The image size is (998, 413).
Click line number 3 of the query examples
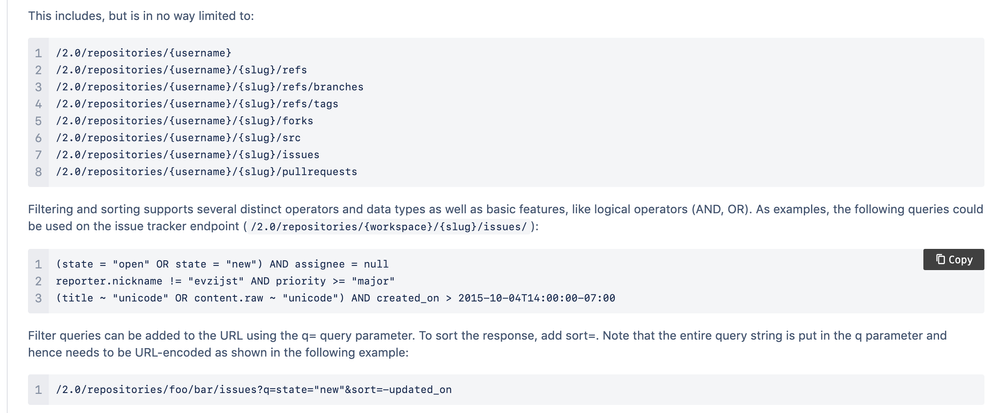point(38,298)
